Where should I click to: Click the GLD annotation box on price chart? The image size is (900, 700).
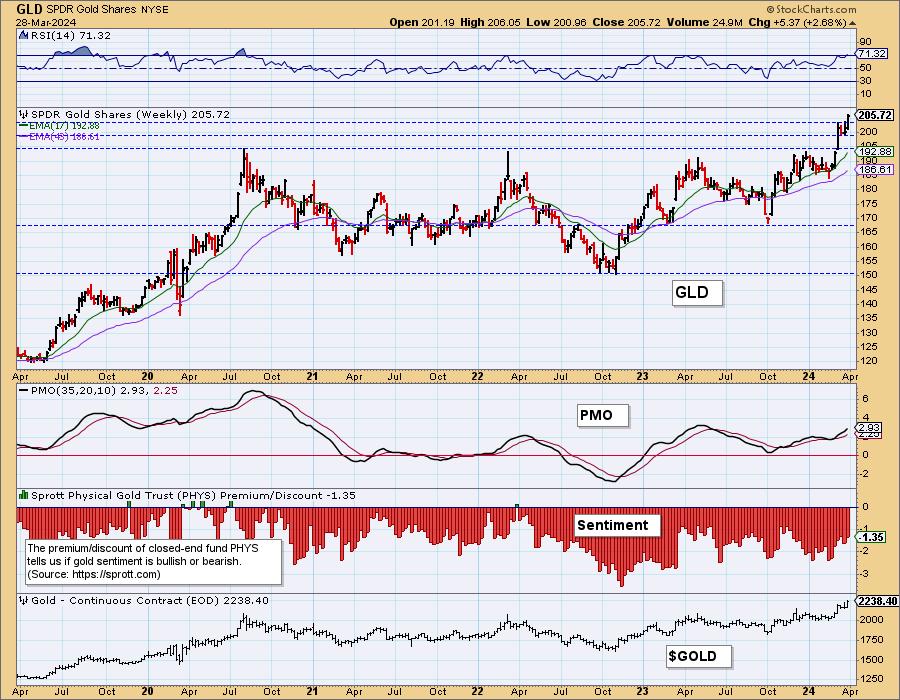pyautogui.click(x=696, y=293)
